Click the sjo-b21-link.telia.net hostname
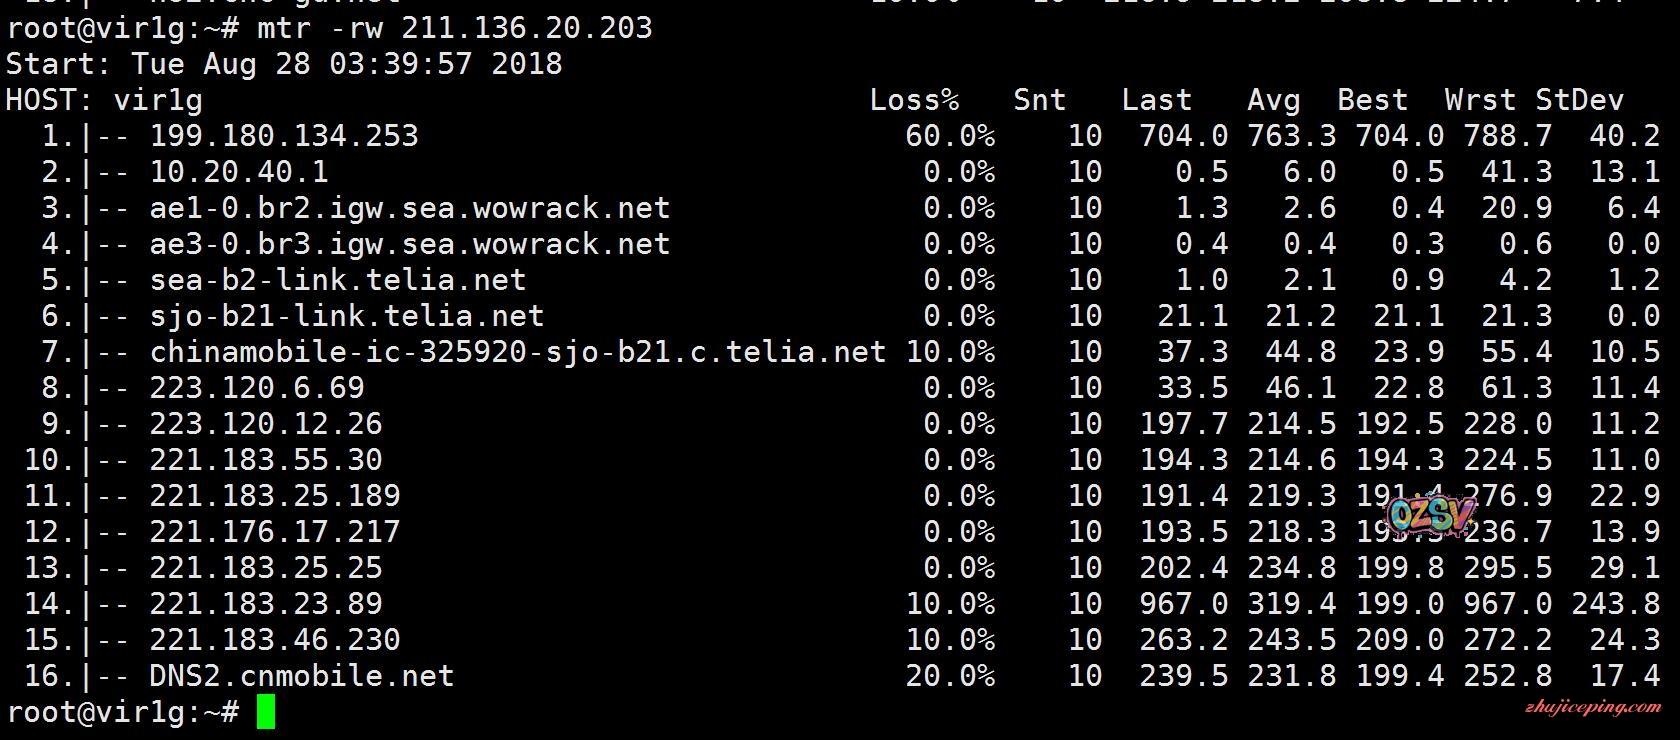Screen dimensions: 1680x740 click(347, 316)
